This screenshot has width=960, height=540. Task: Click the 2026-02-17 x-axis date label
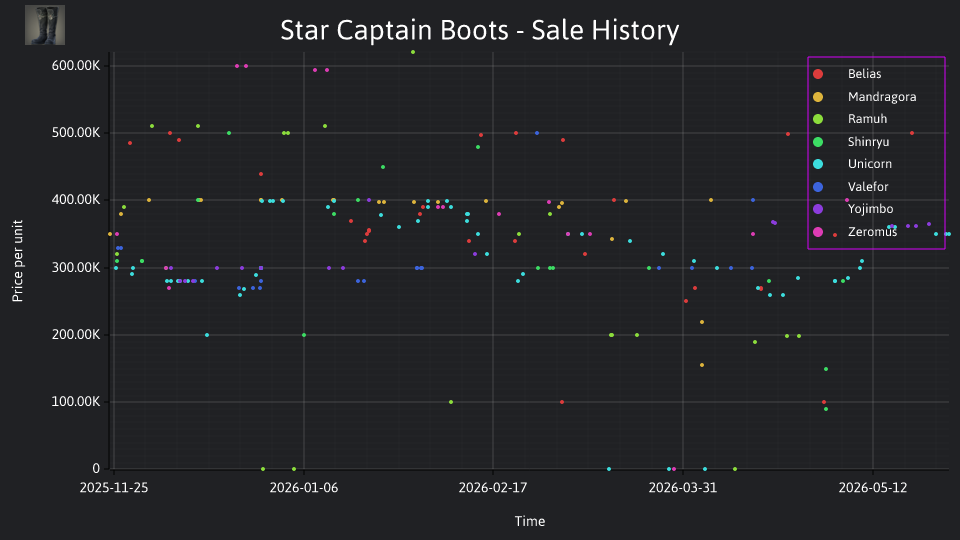pyautogui.click(x=493, y=487)
